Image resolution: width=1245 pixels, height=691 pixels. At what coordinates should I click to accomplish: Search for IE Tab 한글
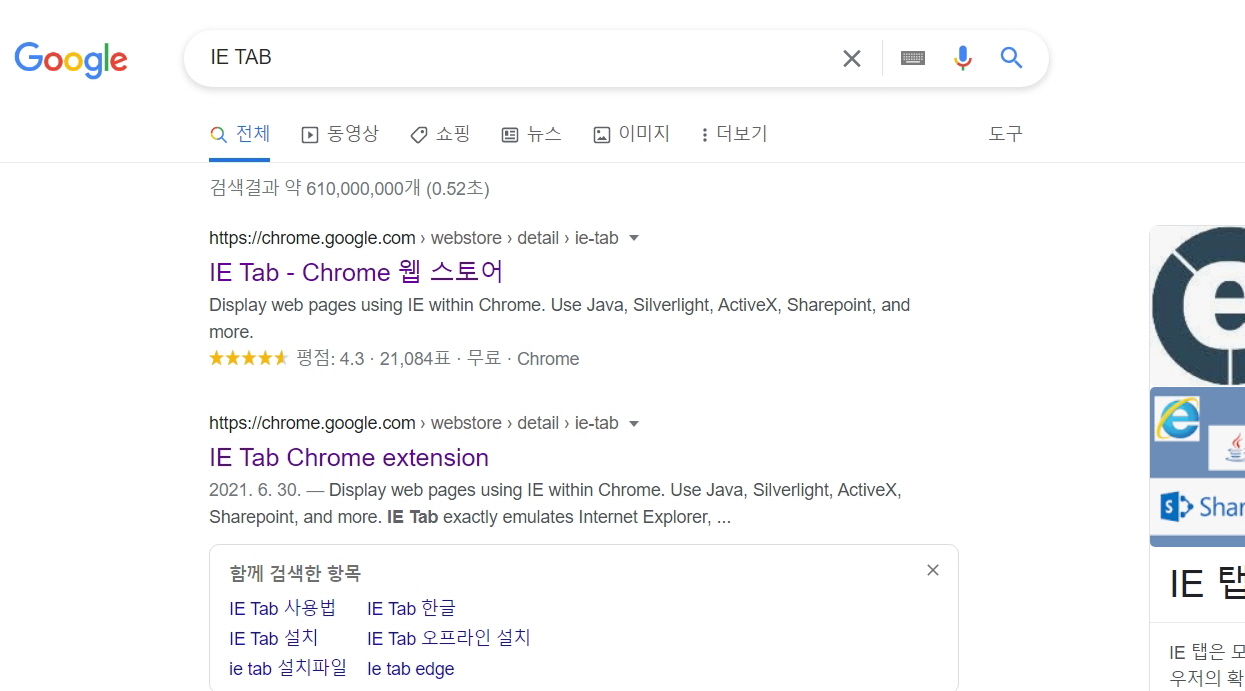click(x=411, y=608)
